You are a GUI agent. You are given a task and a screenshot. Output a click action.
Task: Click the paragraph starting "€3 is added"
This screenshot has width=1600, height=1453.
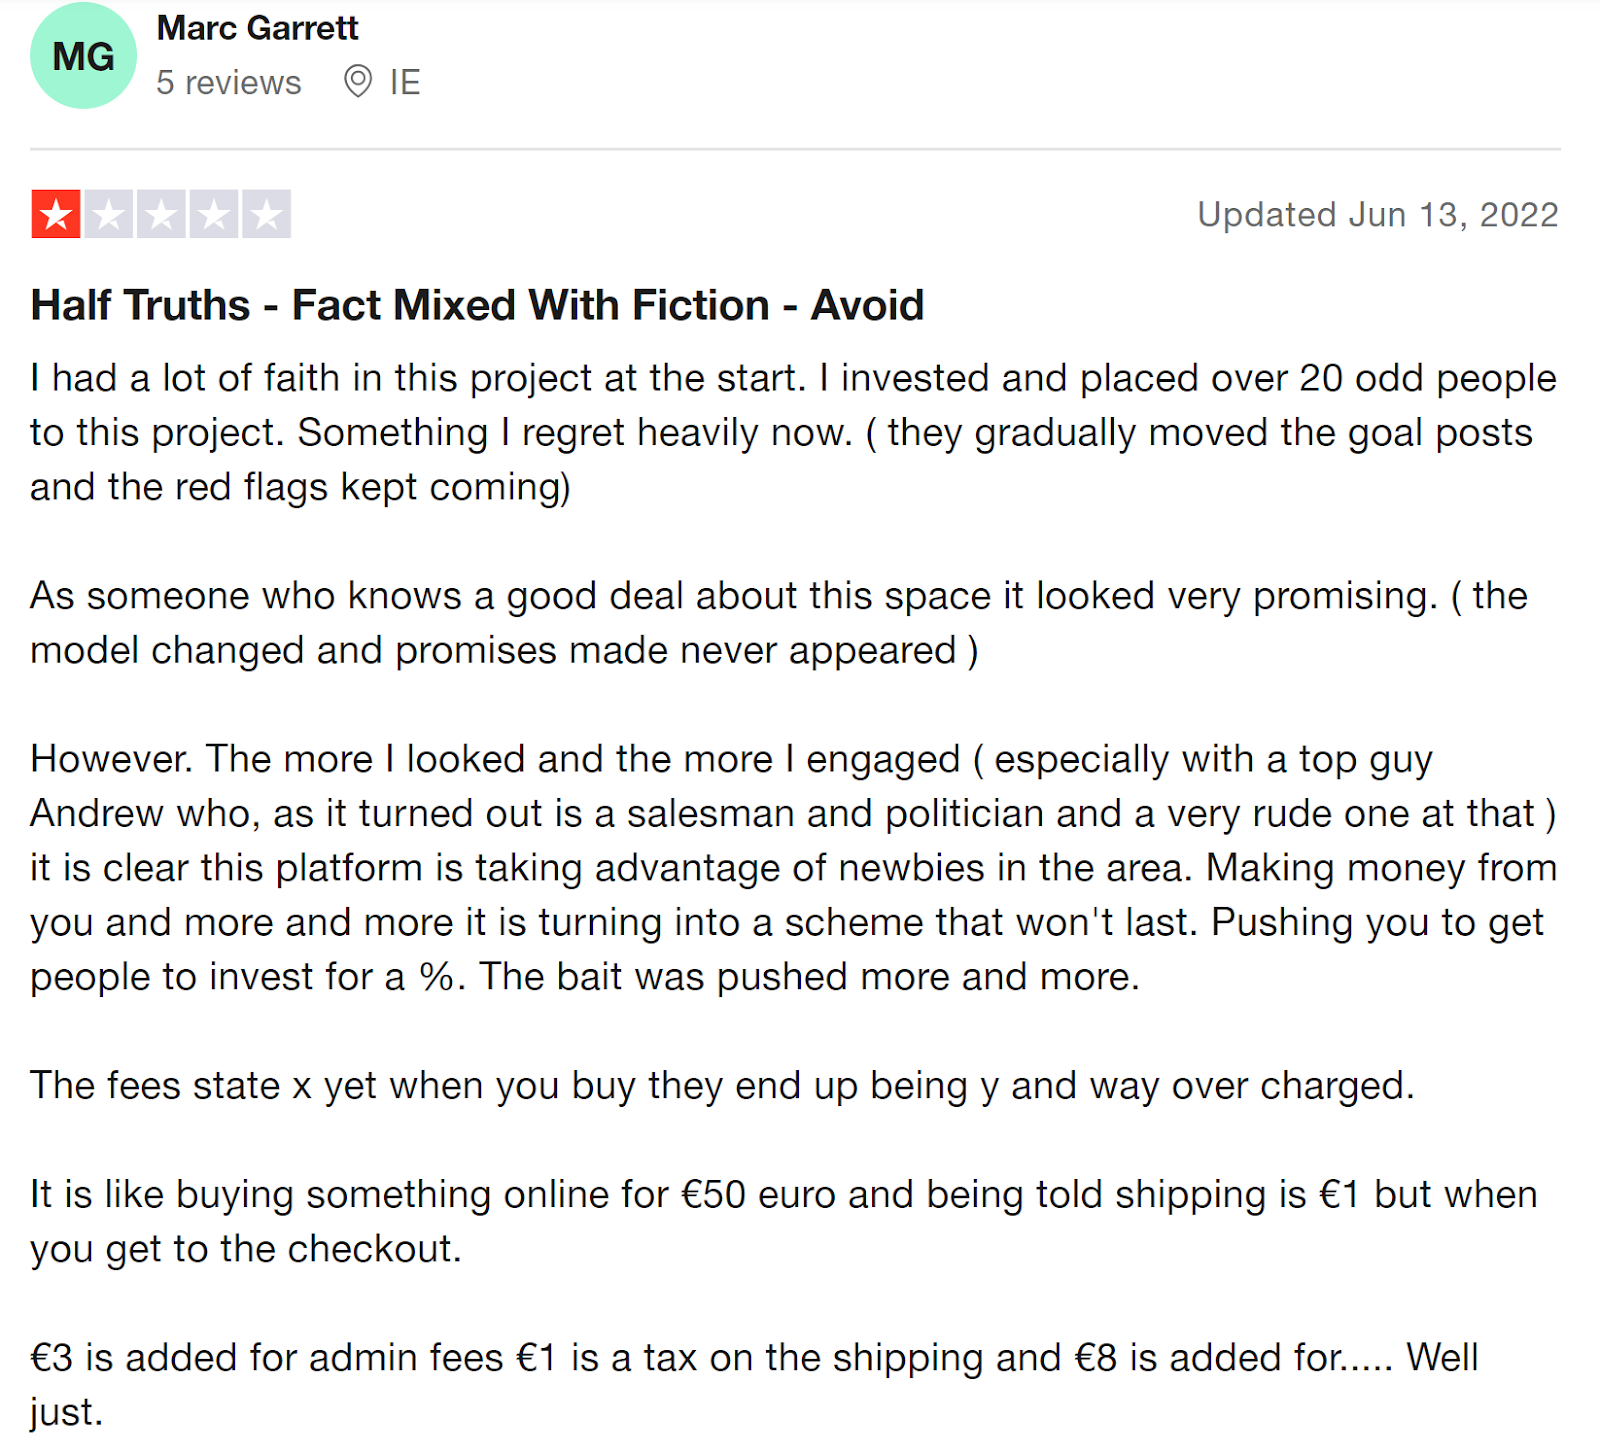tap(753, 1384)
